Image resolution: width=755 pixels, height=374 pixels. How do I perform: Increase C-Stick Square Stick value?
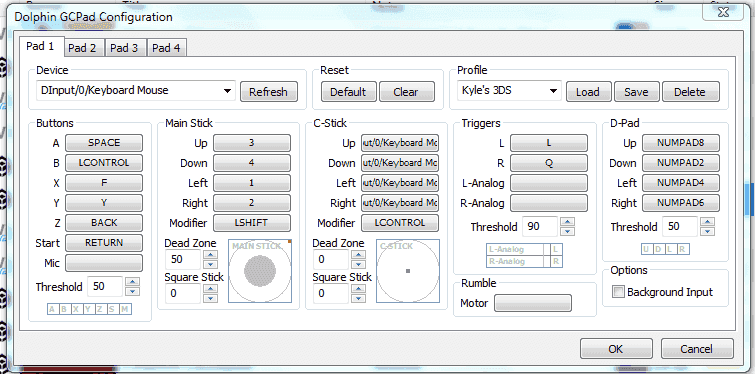358,288
